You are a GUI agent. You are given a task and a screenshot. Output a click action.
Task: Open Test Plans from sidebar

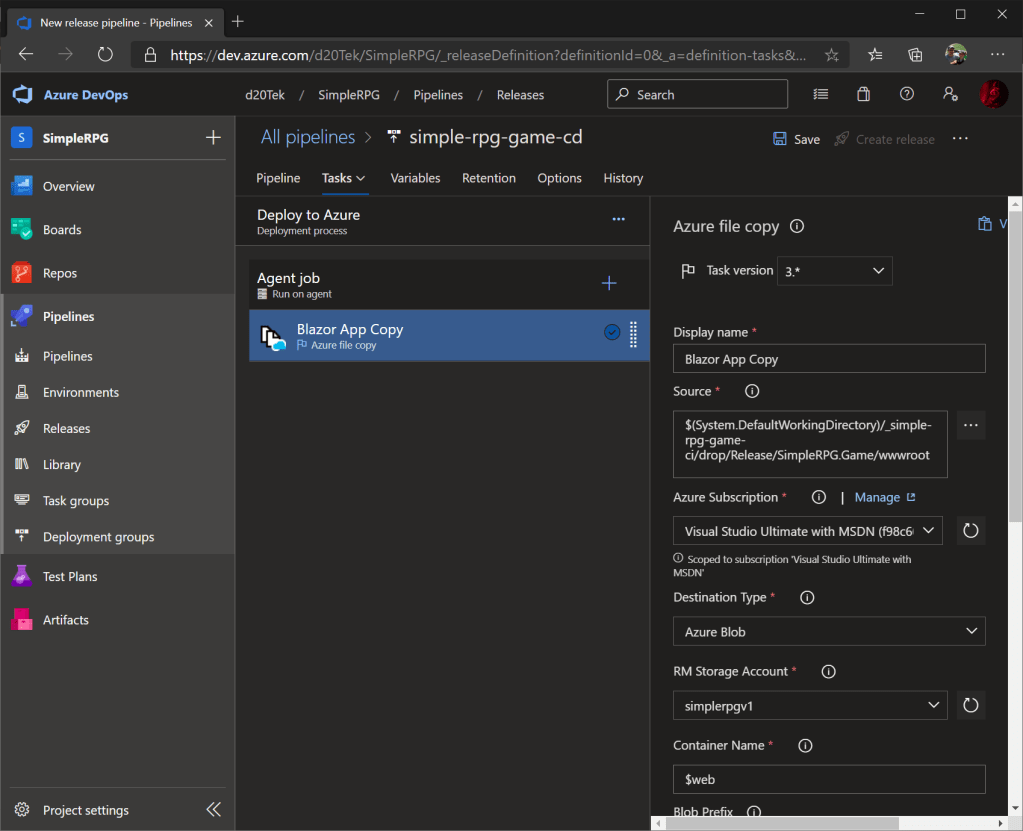tap(69, 576)
